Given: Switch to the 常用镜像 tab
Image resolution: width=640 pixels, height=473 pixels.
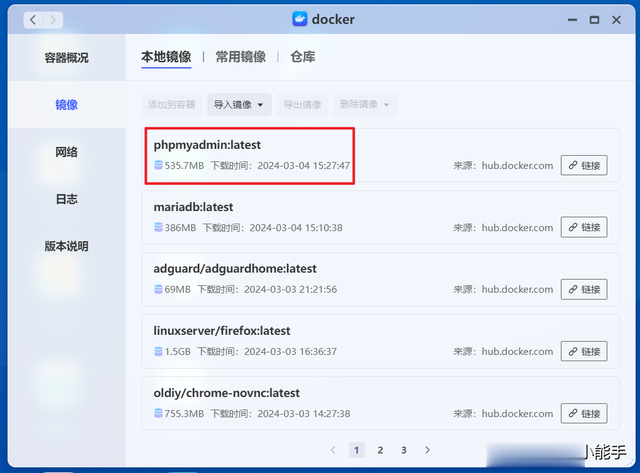Looking at the screenshot, I should [x=241, y=57].
